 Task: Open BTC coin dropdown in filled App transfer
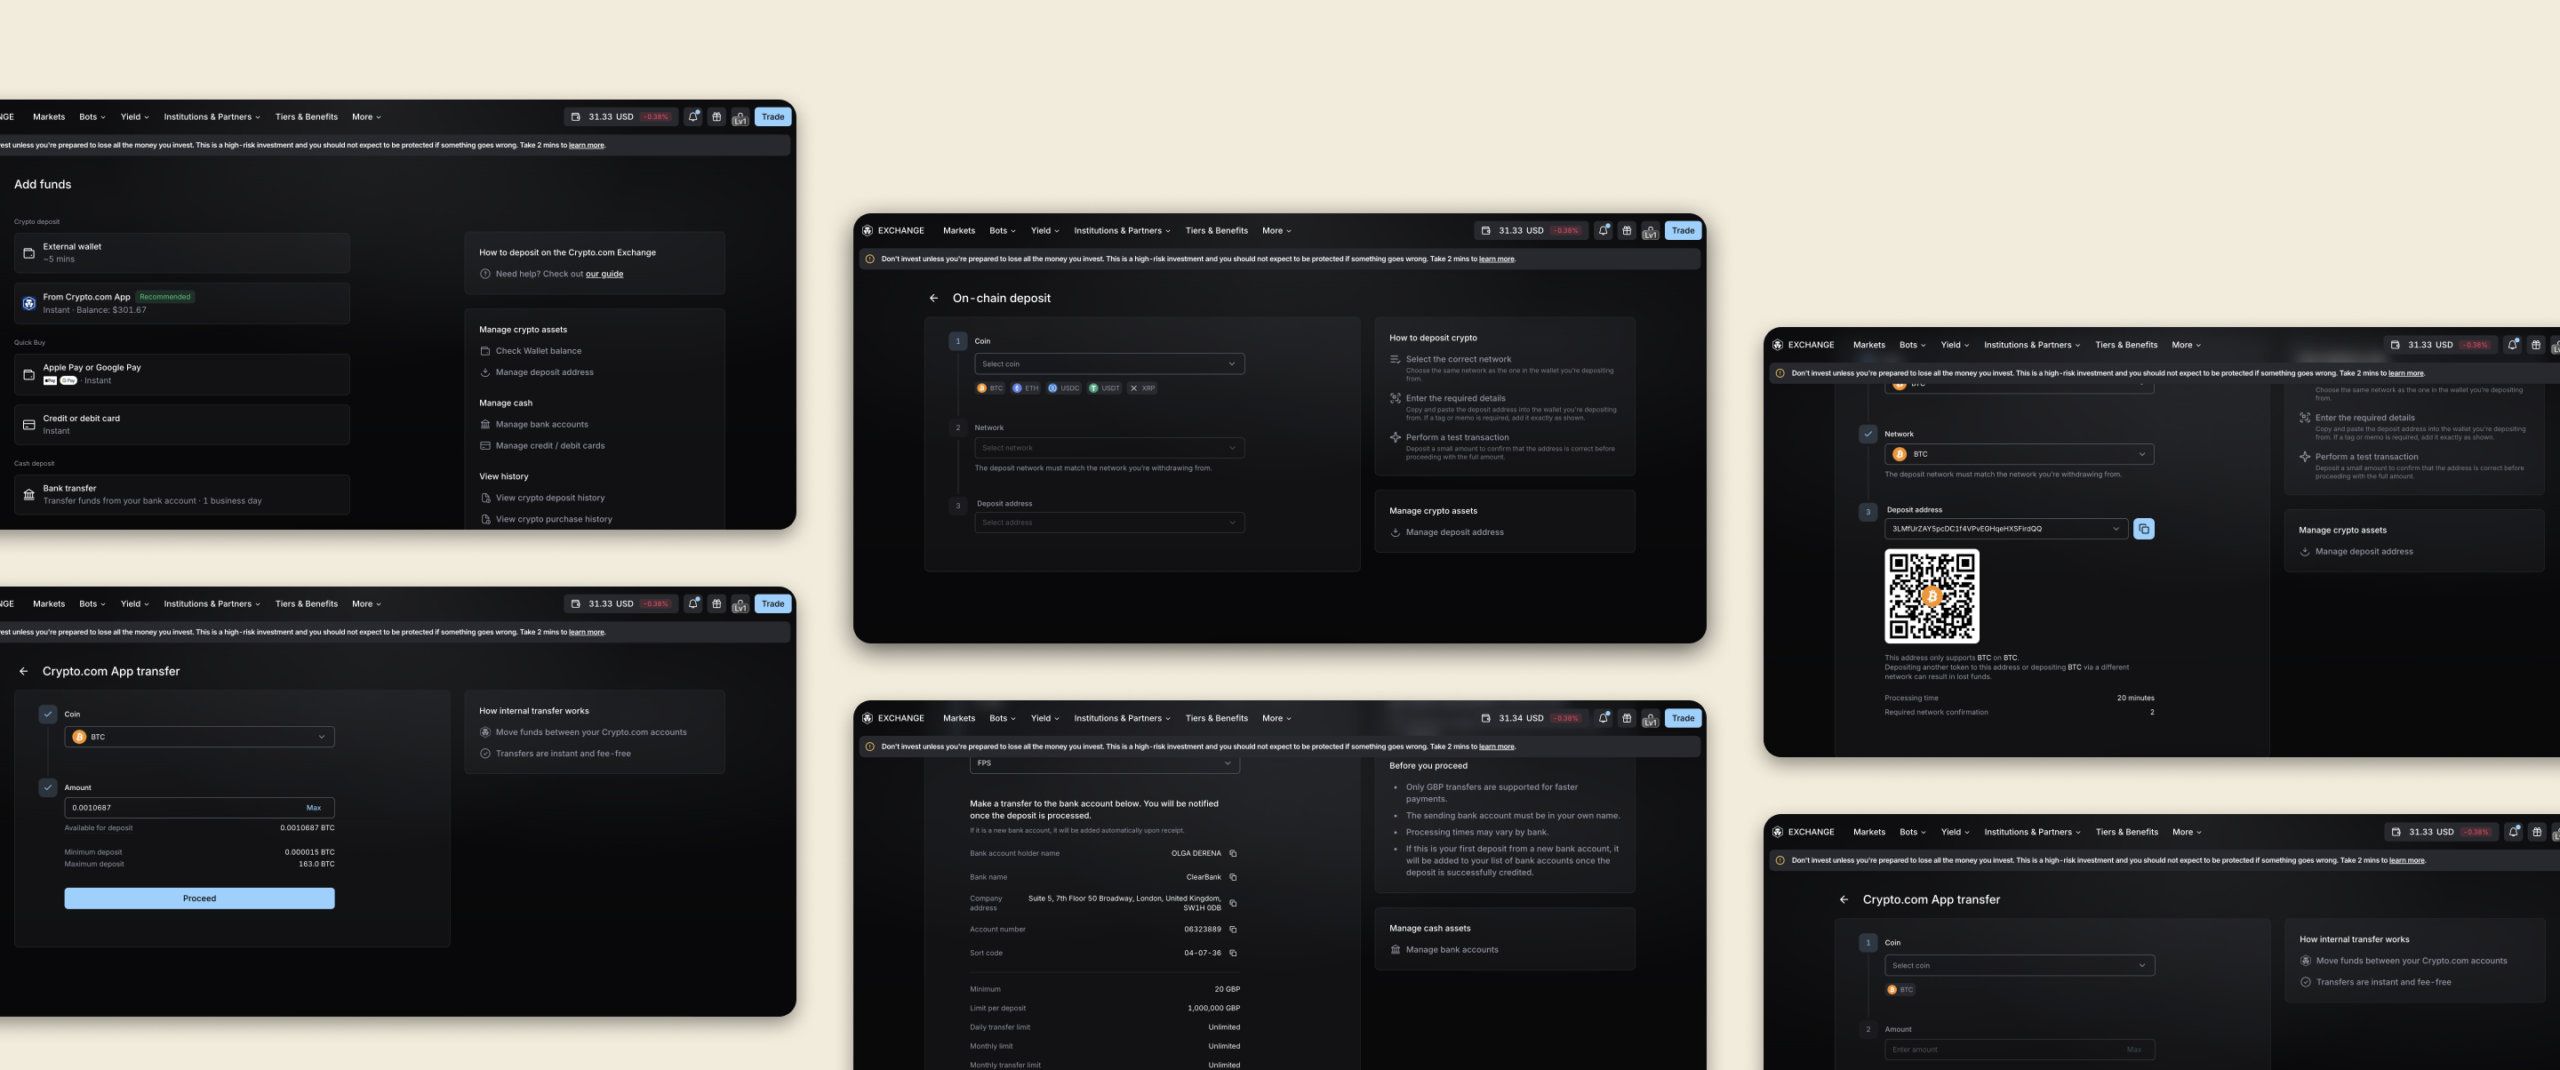tap(199, 737)
